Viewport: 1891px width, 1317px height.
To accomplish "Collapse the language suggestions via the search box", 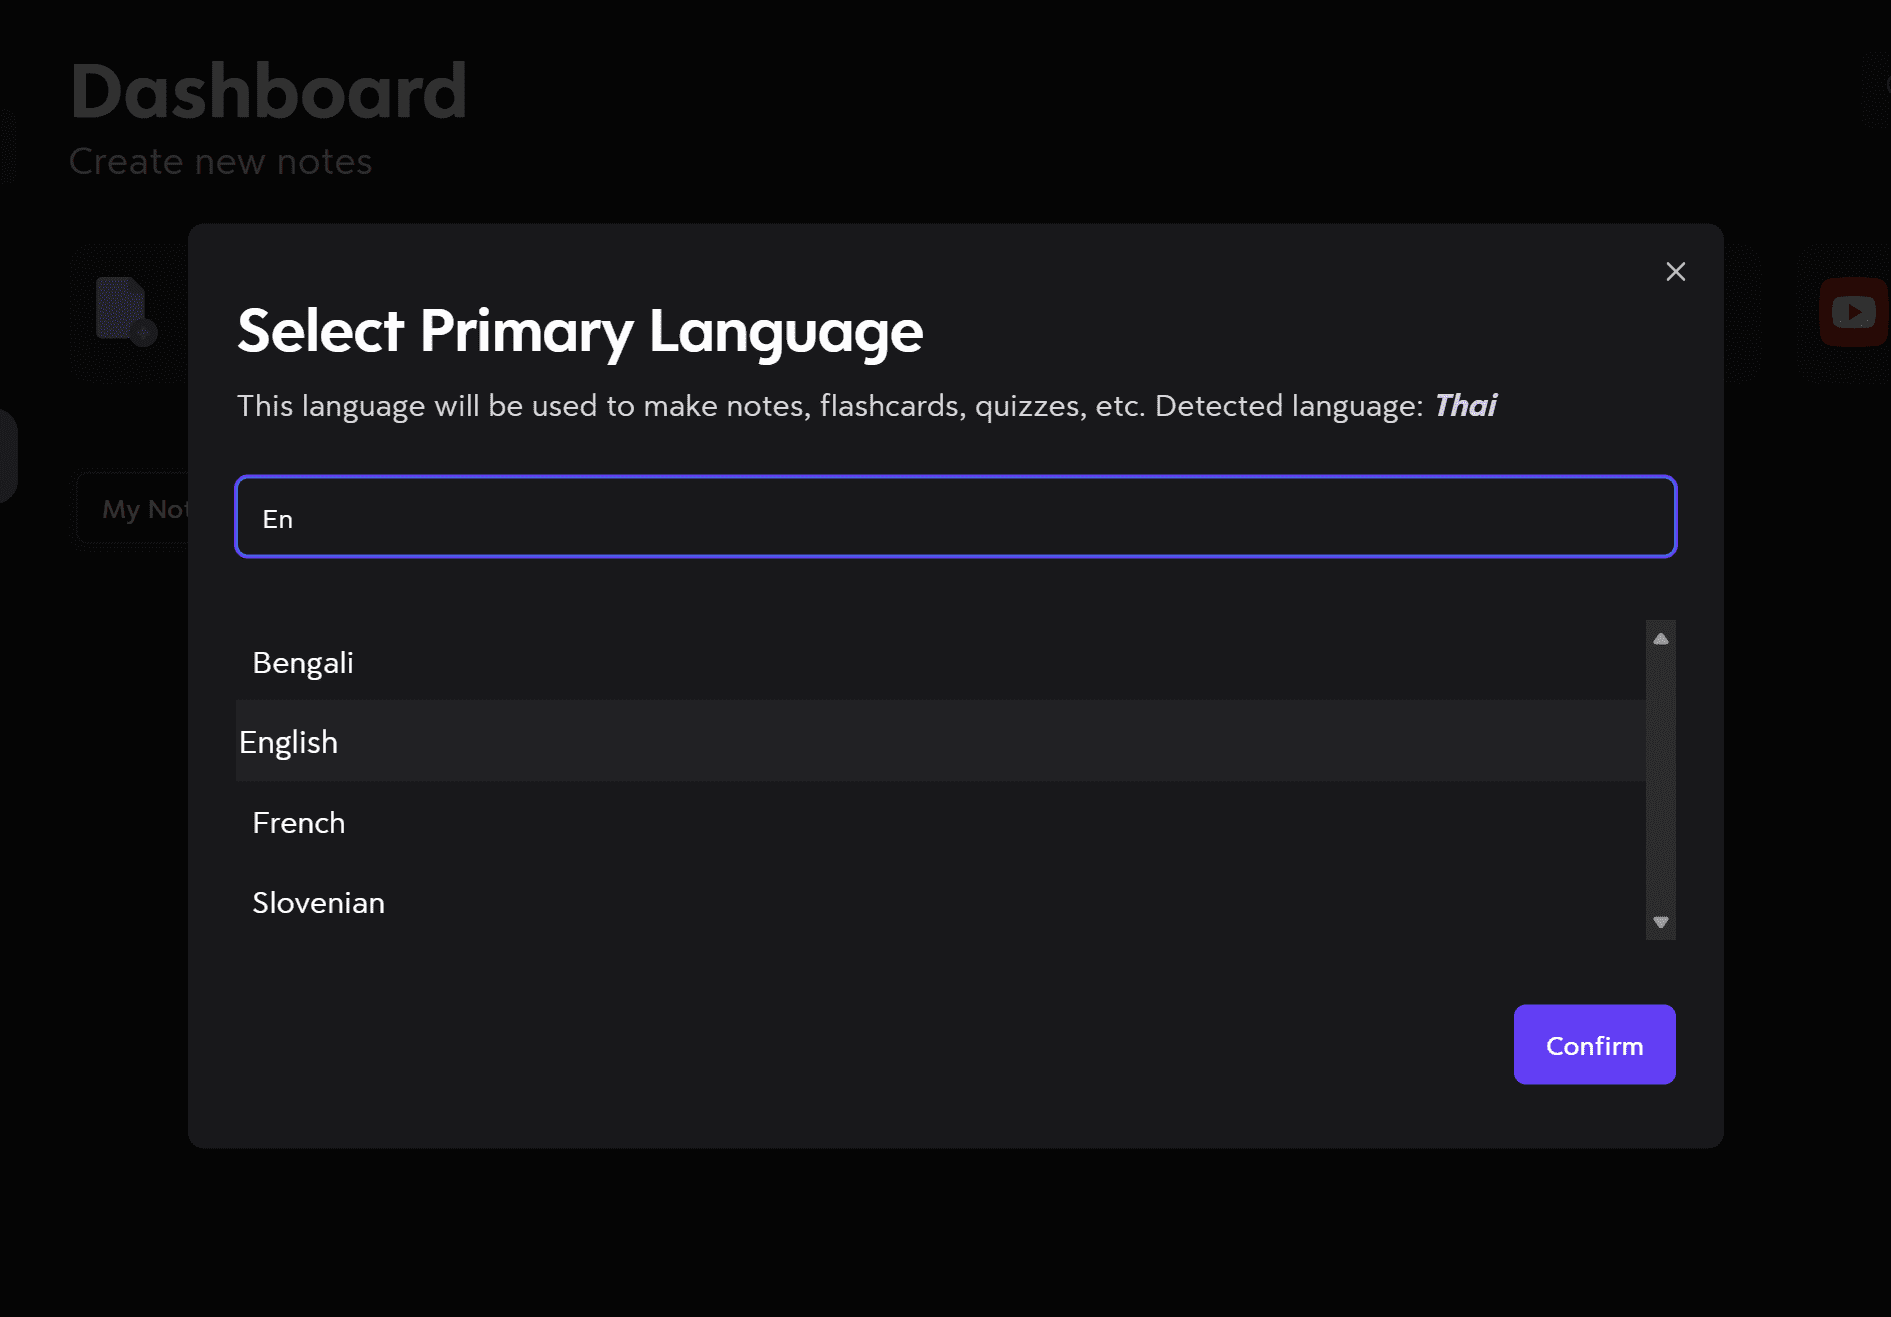I will click(954, 517).
